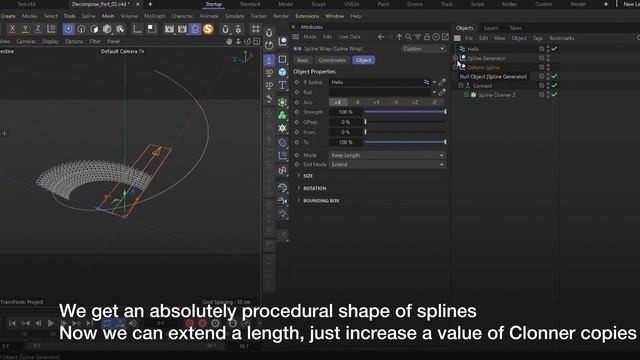Expand the SIZE section

coord(298,176)
